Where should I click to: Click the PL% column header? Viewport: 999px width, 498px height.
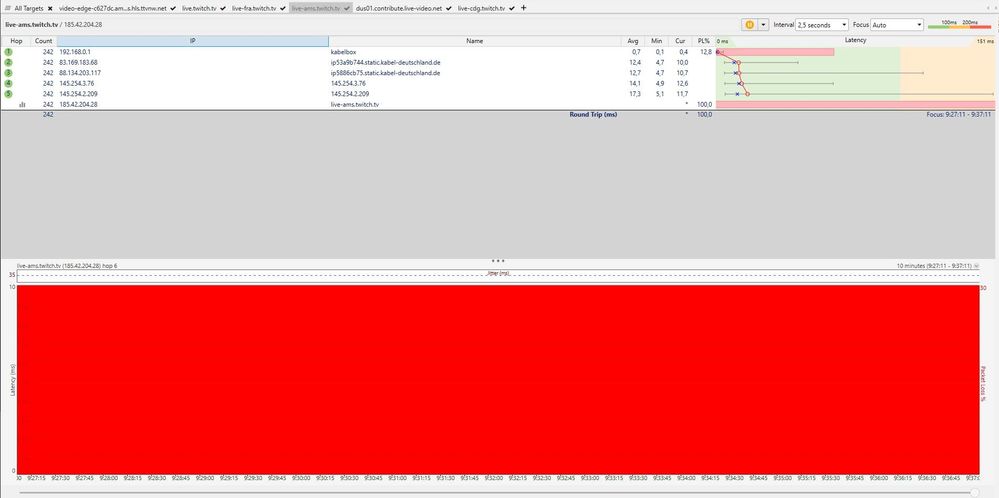[x=703, y=41]
